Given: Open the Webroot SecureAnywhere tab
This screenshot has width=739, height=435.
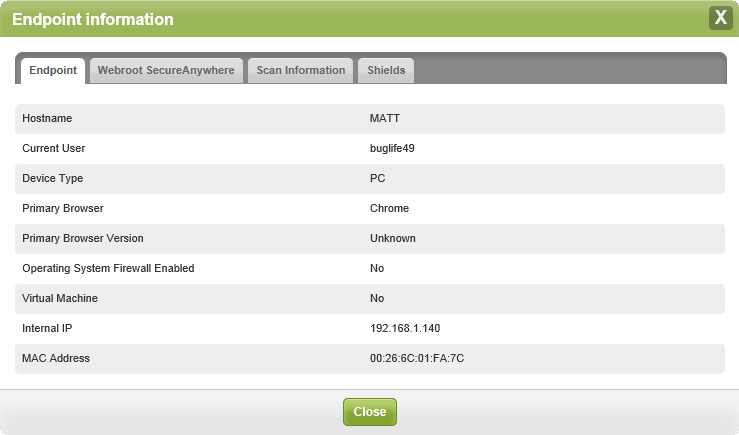Looking at the screenshot, I should tap(166, 71).
